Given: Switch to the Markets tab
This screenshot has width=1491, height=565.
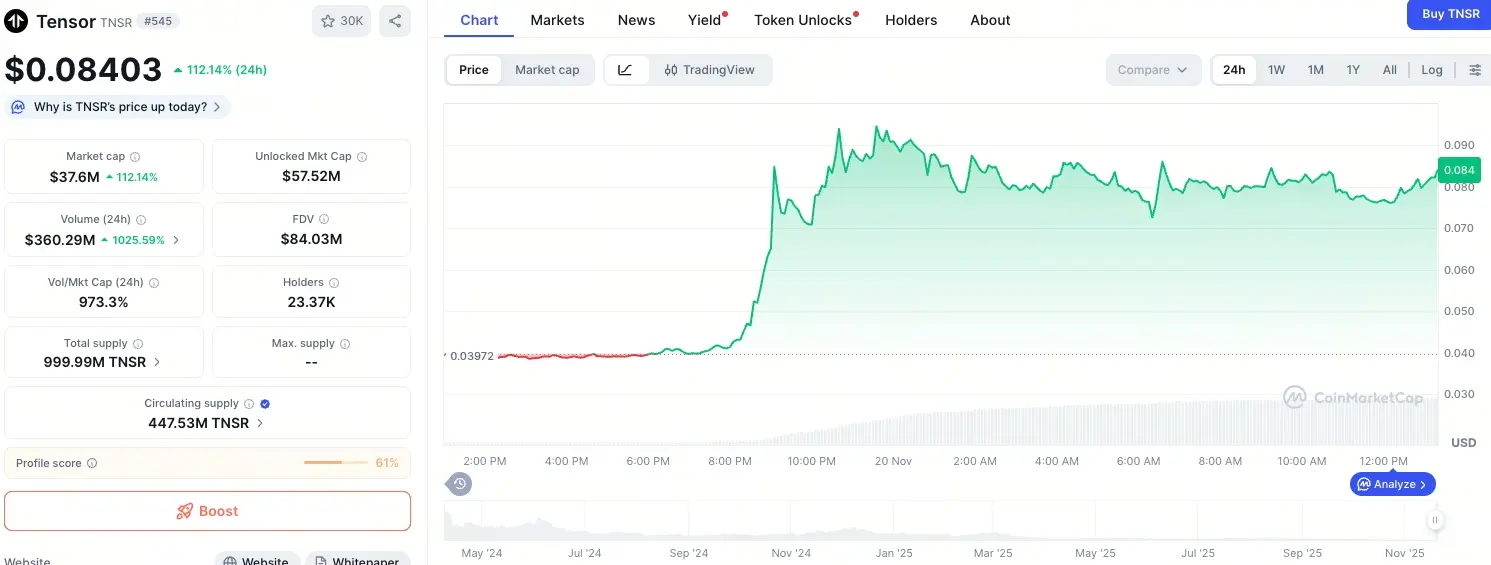Looking at the screenshot, I should [x=557, y=20].
